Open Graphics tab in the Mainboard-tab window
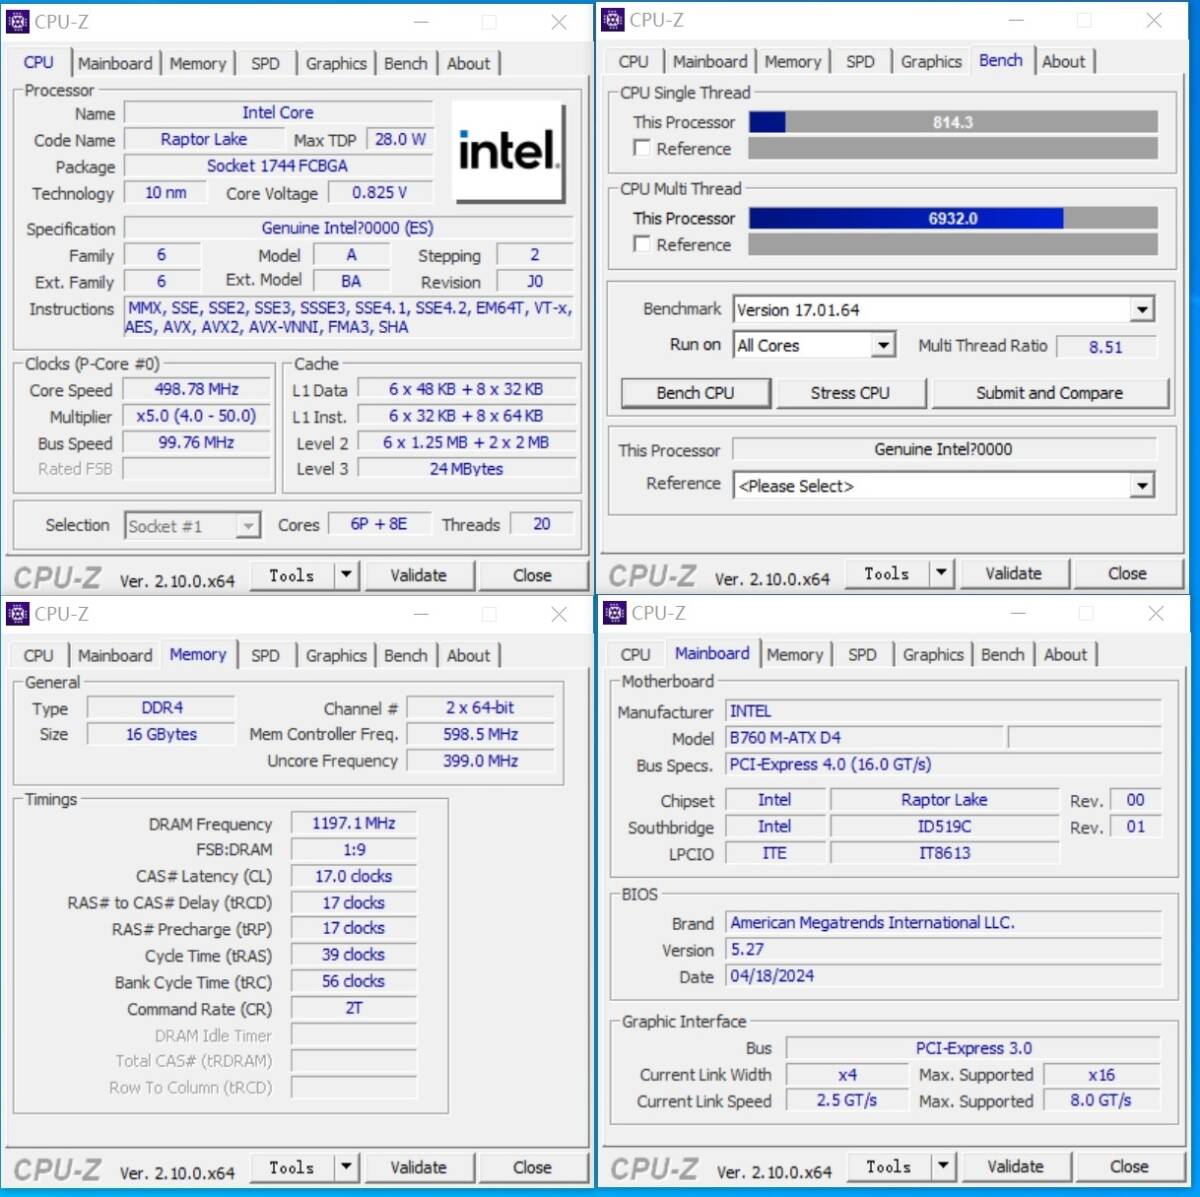This screenshot has width=1200, height=1197. [933, 654]
